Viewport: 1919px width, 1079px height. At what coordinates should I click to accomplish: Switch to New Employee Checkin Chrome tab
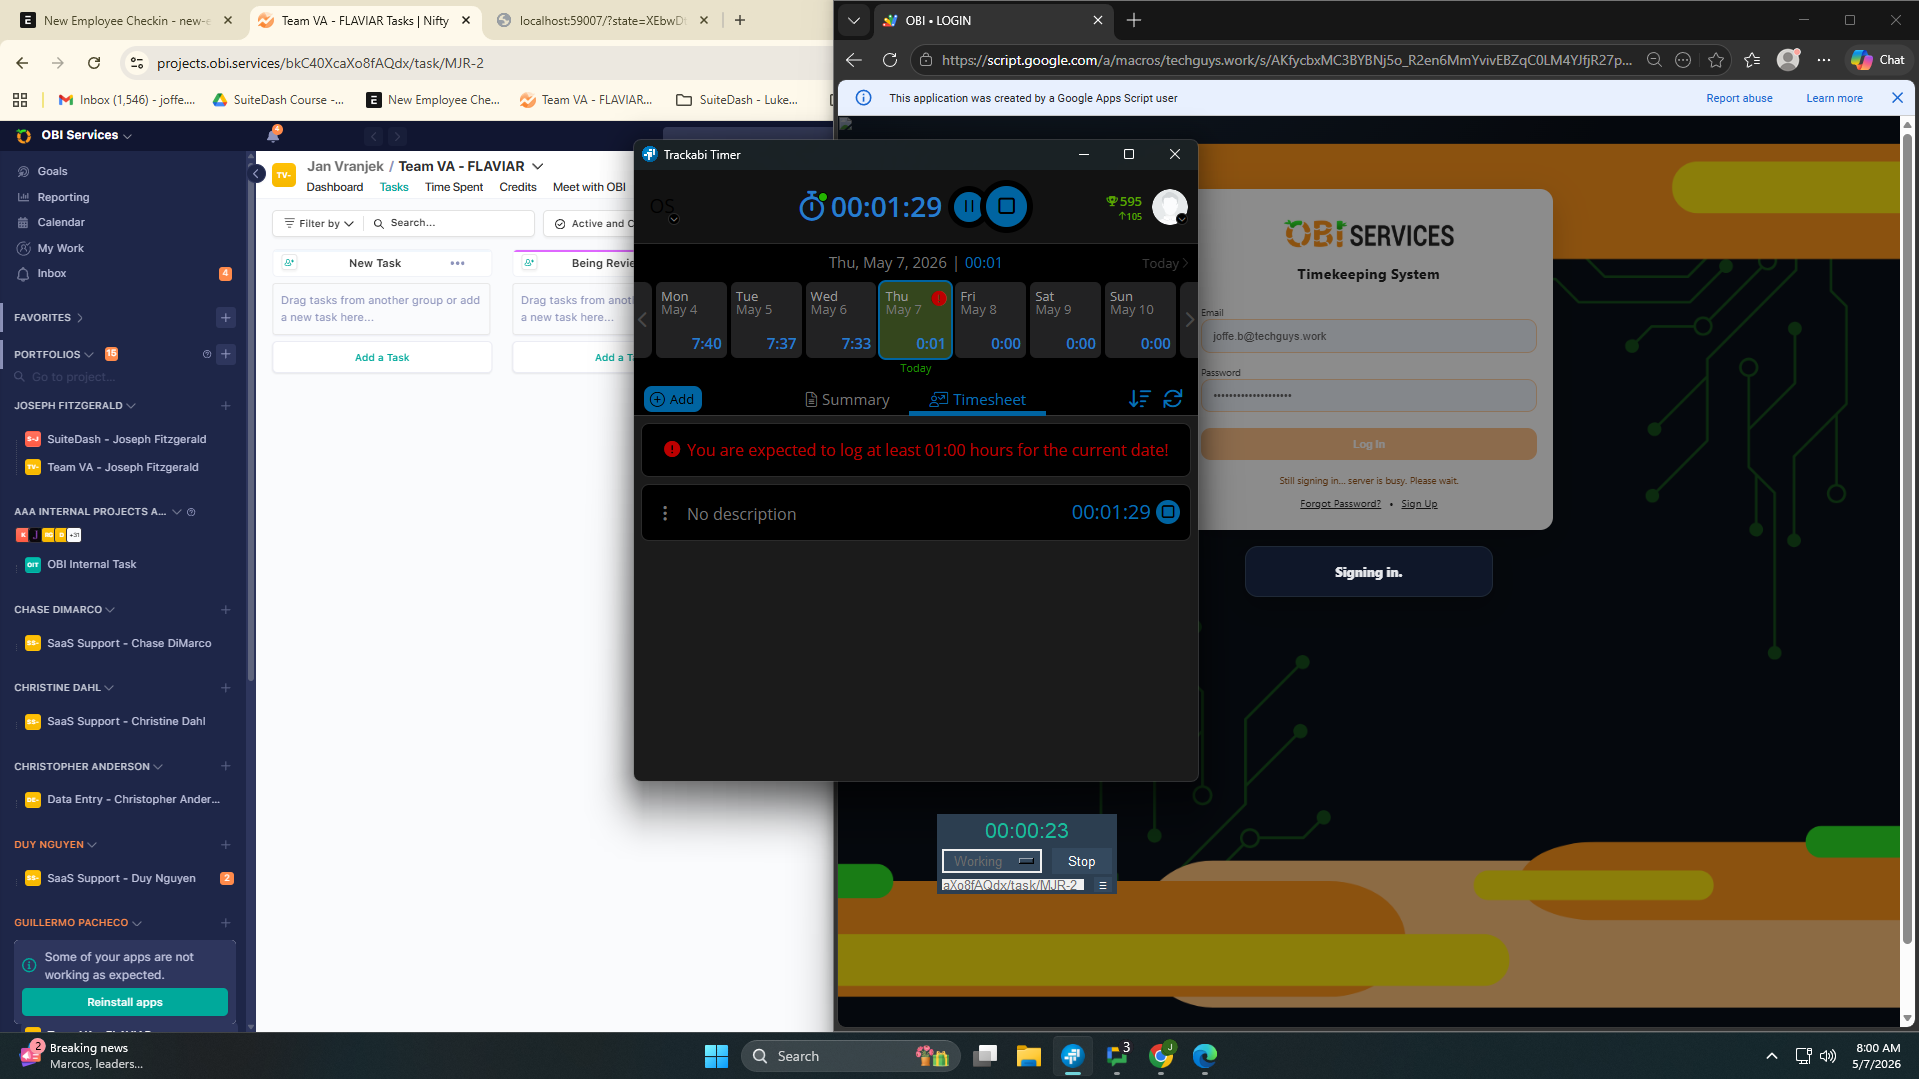[127, 20]
